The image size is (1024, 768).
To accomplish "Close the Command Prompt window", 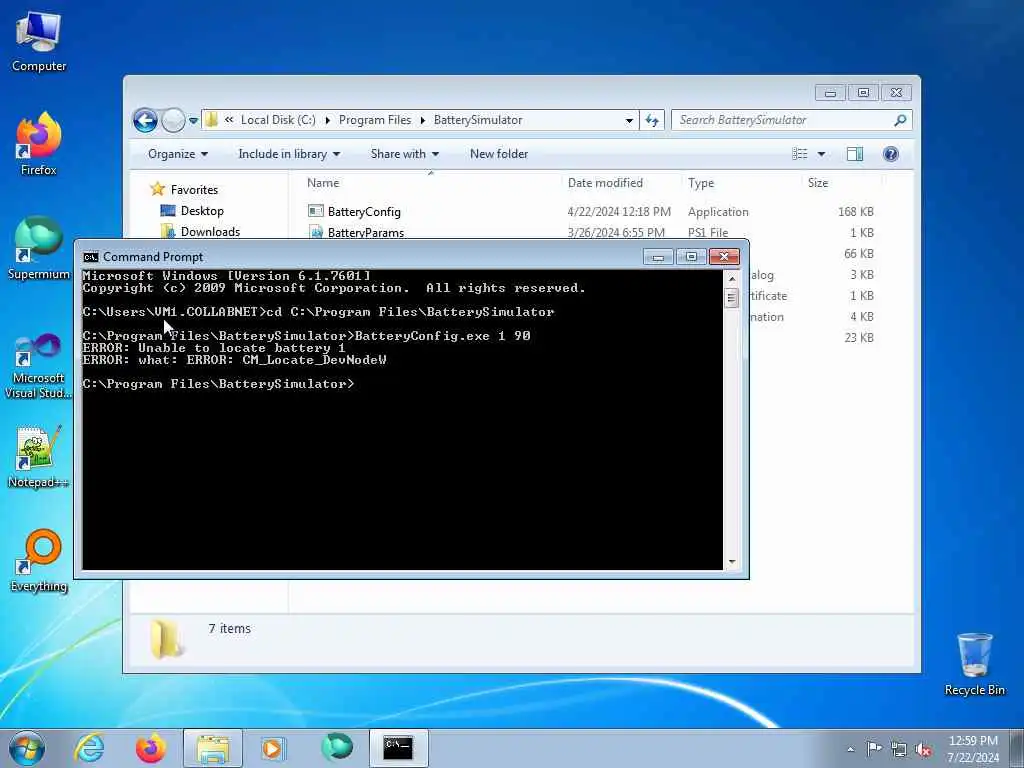I will [x=724, y=257].
